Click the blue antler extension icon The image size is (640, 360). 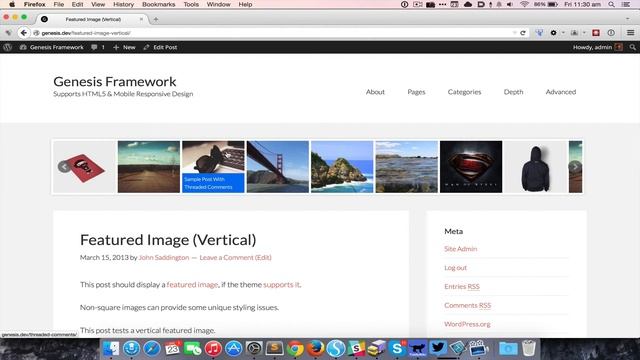click(x=539, y=33)
